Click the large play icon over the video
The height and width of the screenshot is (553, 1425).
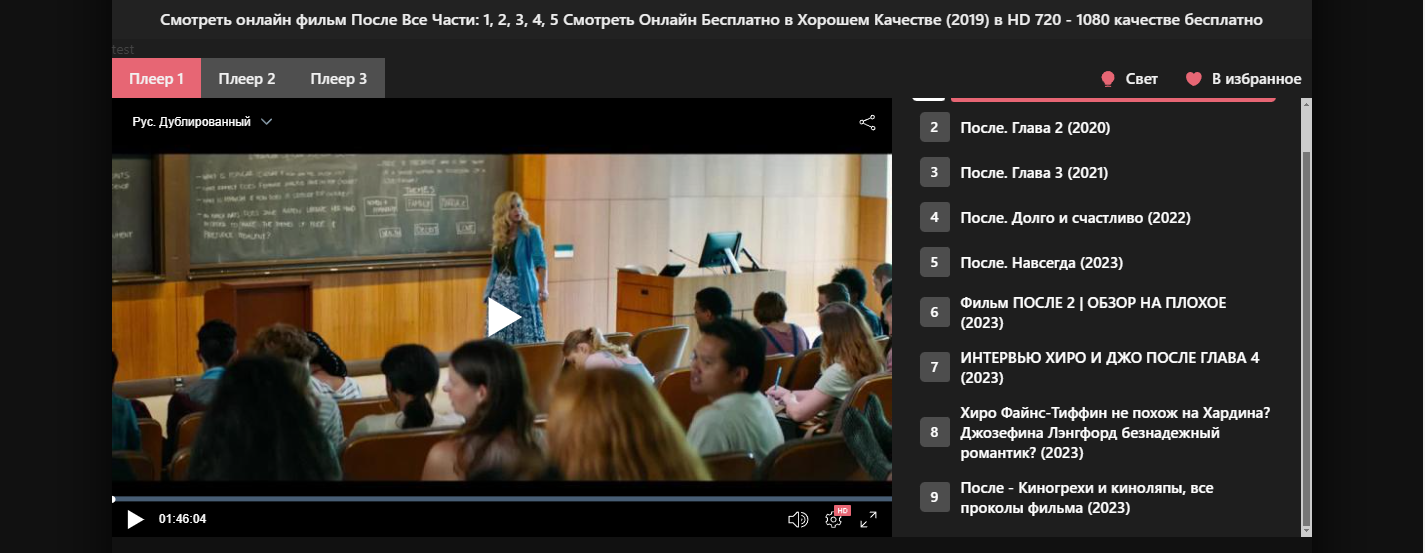click(504, 317)
